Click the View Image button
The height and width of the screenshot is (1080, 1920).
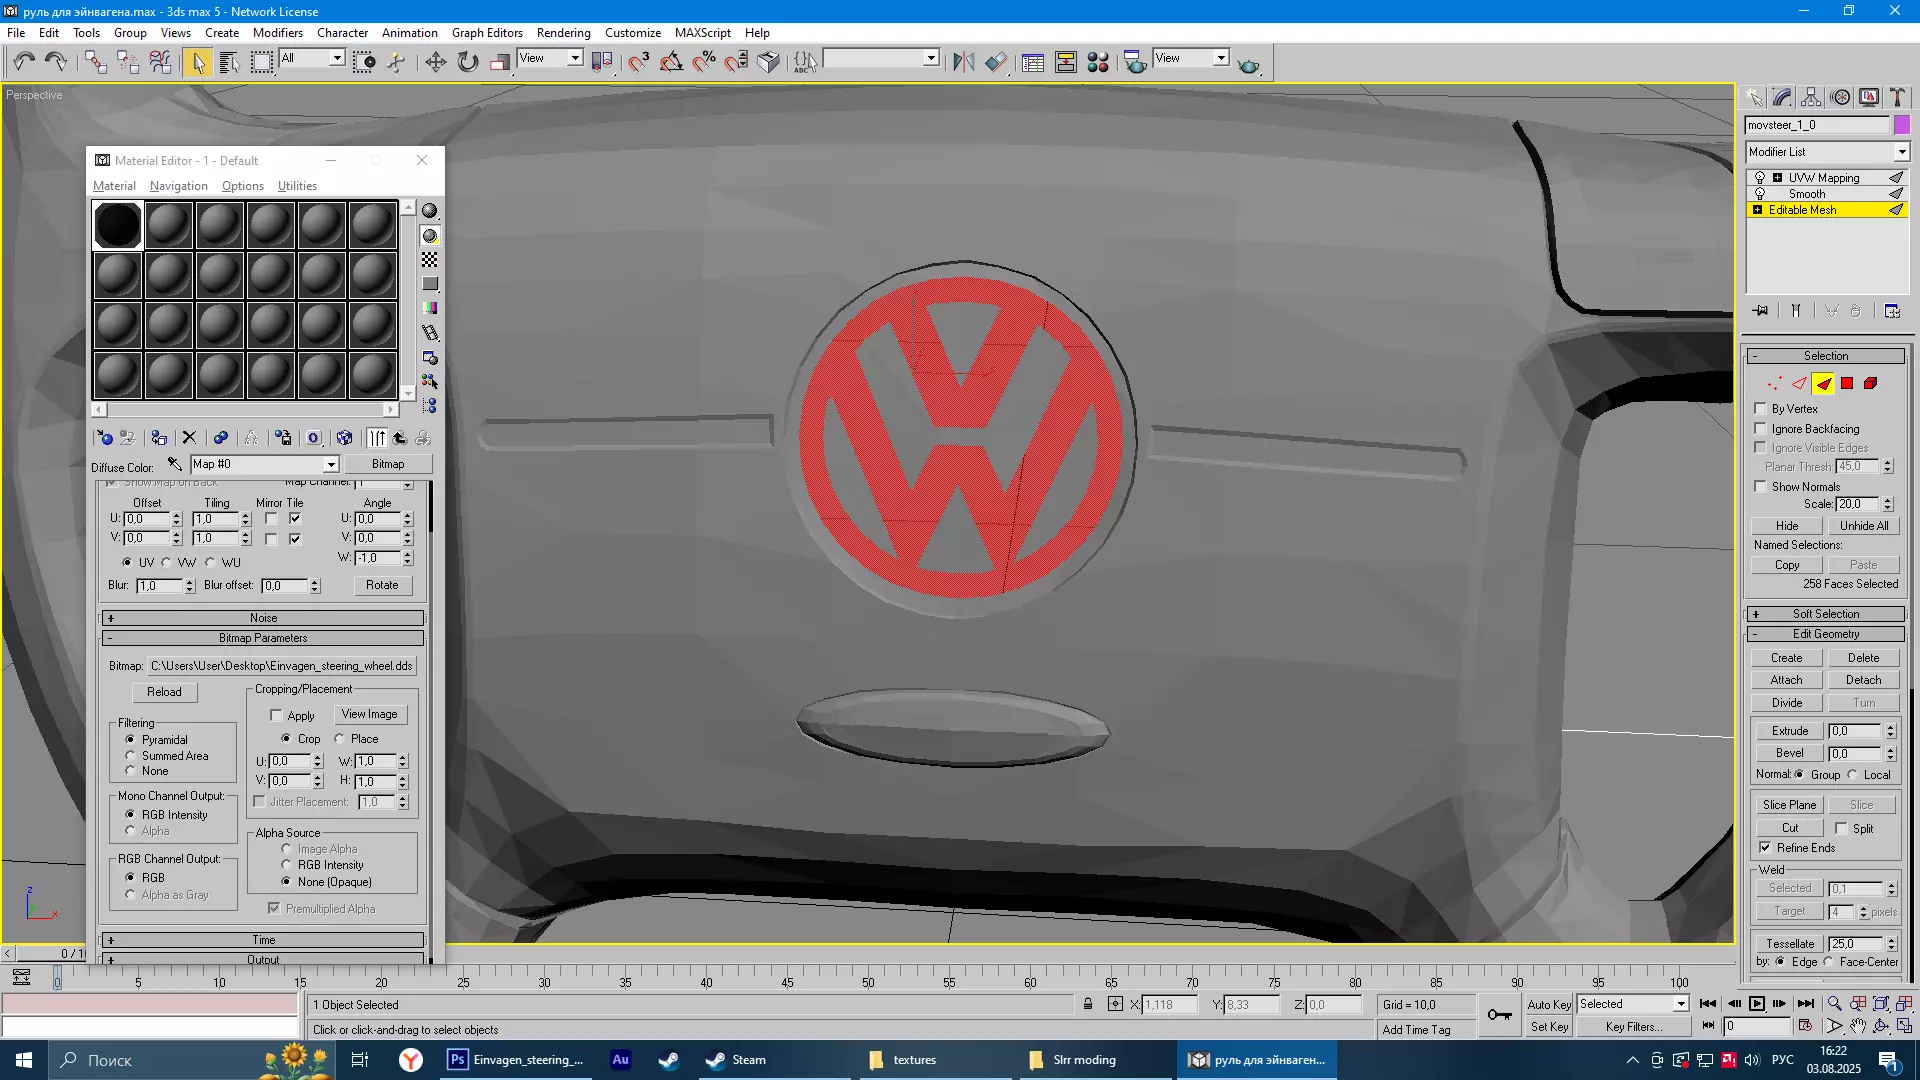[x=369, y=714]
